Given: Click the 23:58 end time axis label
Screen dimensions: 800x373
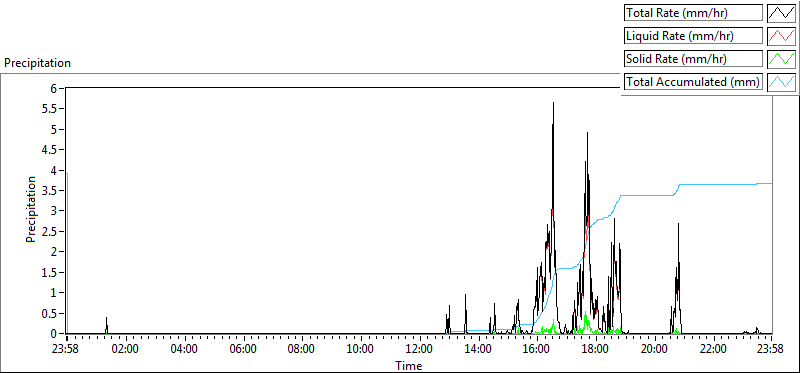Looking at the screenshot, I should 769,349.
